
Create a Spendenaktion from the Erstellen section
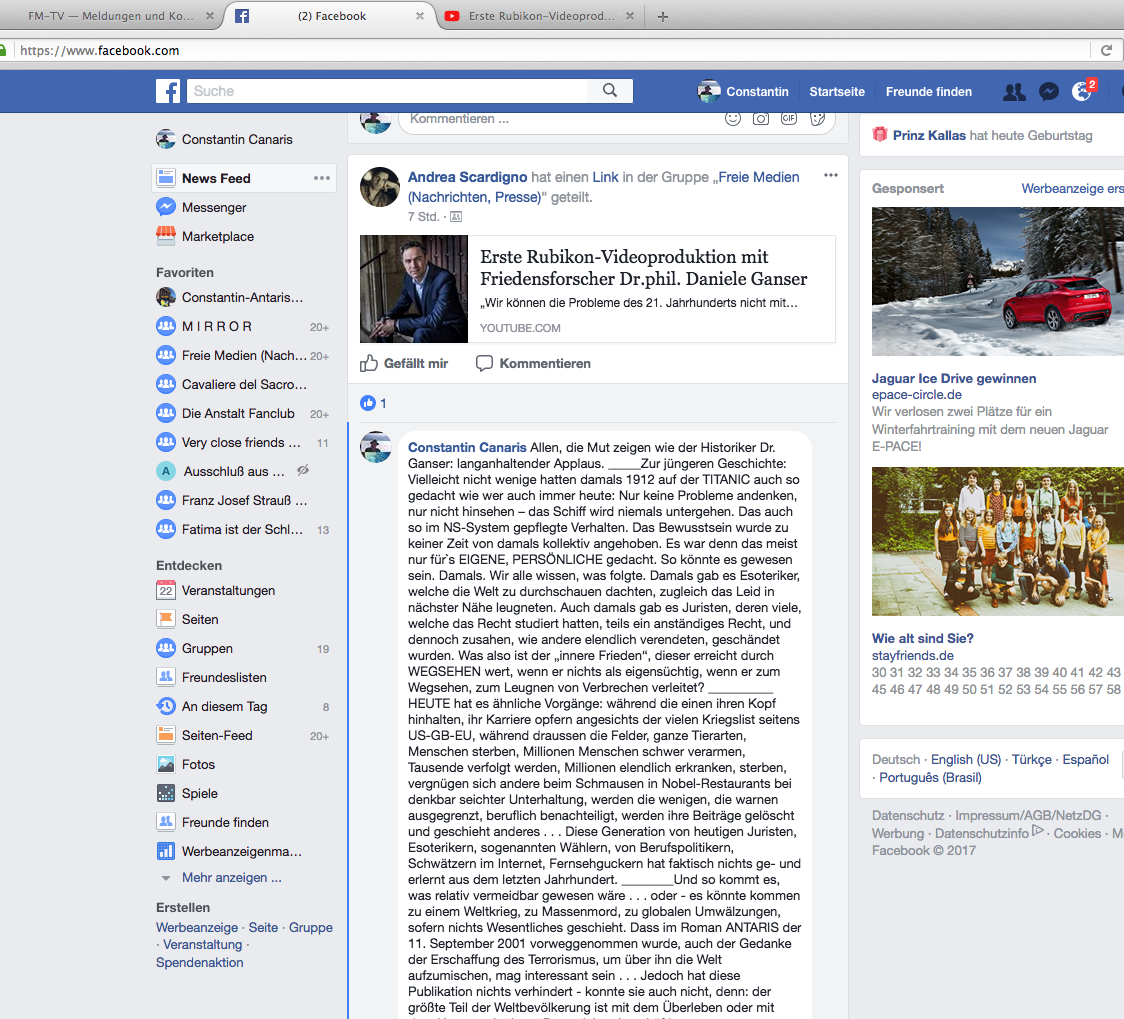(200, 962)
